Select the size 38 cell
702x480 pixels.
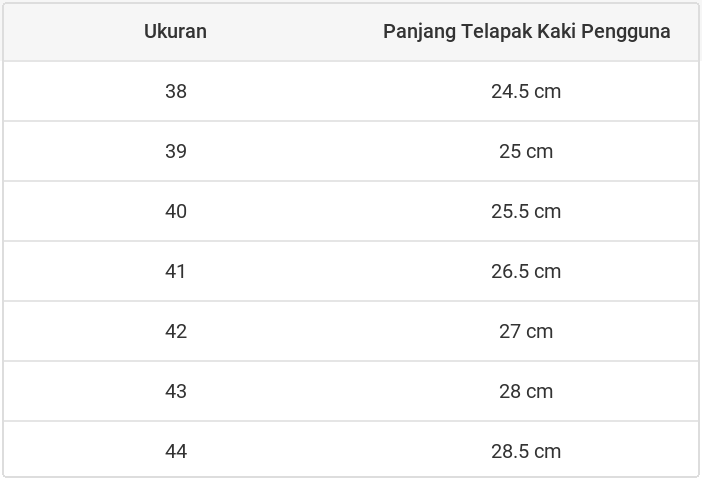point(176,91)
